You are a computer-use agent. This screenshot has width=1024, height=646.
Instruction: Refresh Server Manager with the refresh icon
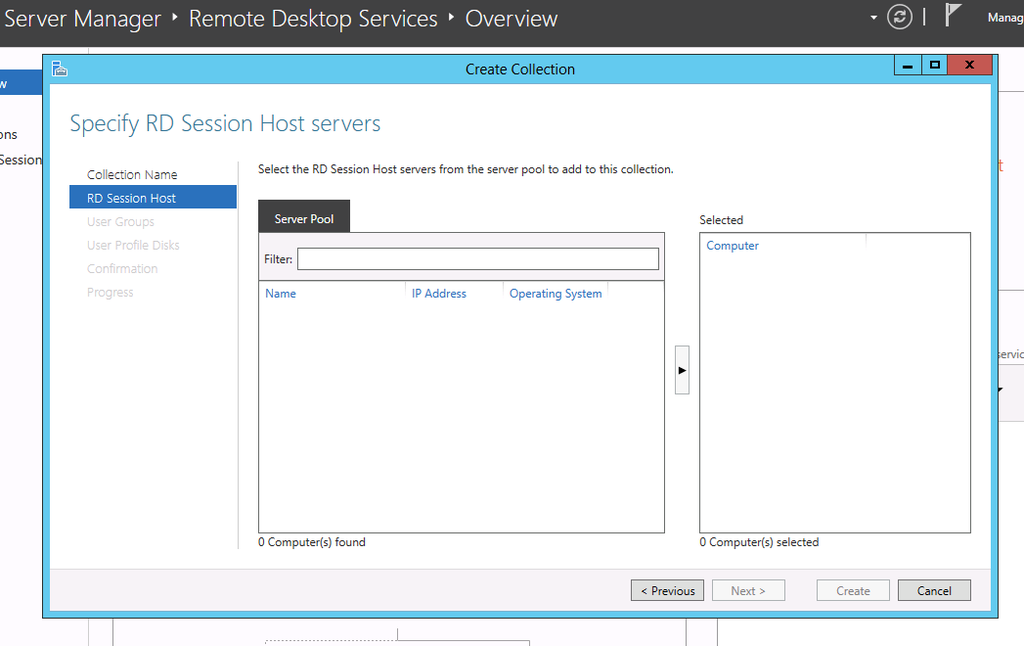tap(899, 17)
